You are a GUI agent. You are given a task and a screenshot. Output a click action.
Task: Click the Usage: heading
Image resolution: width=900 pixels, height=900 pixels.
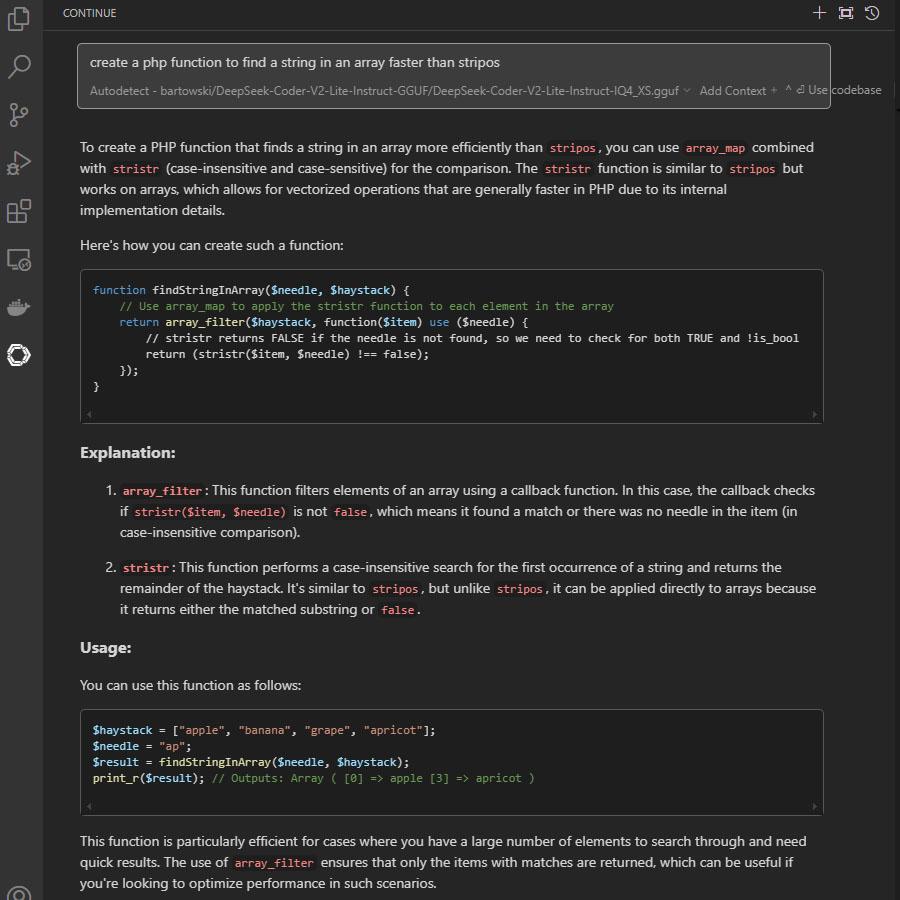pyautogui.click(x=106, y=648)
